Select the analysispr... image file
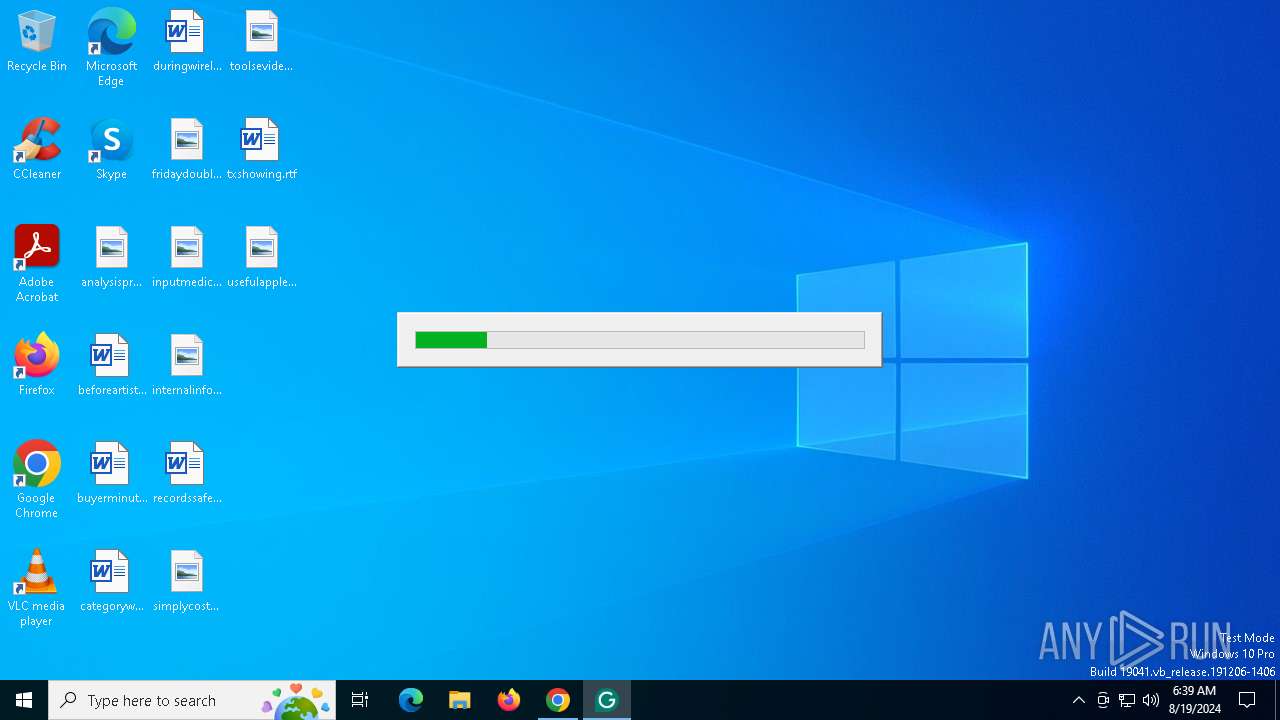 pos(111,258)
